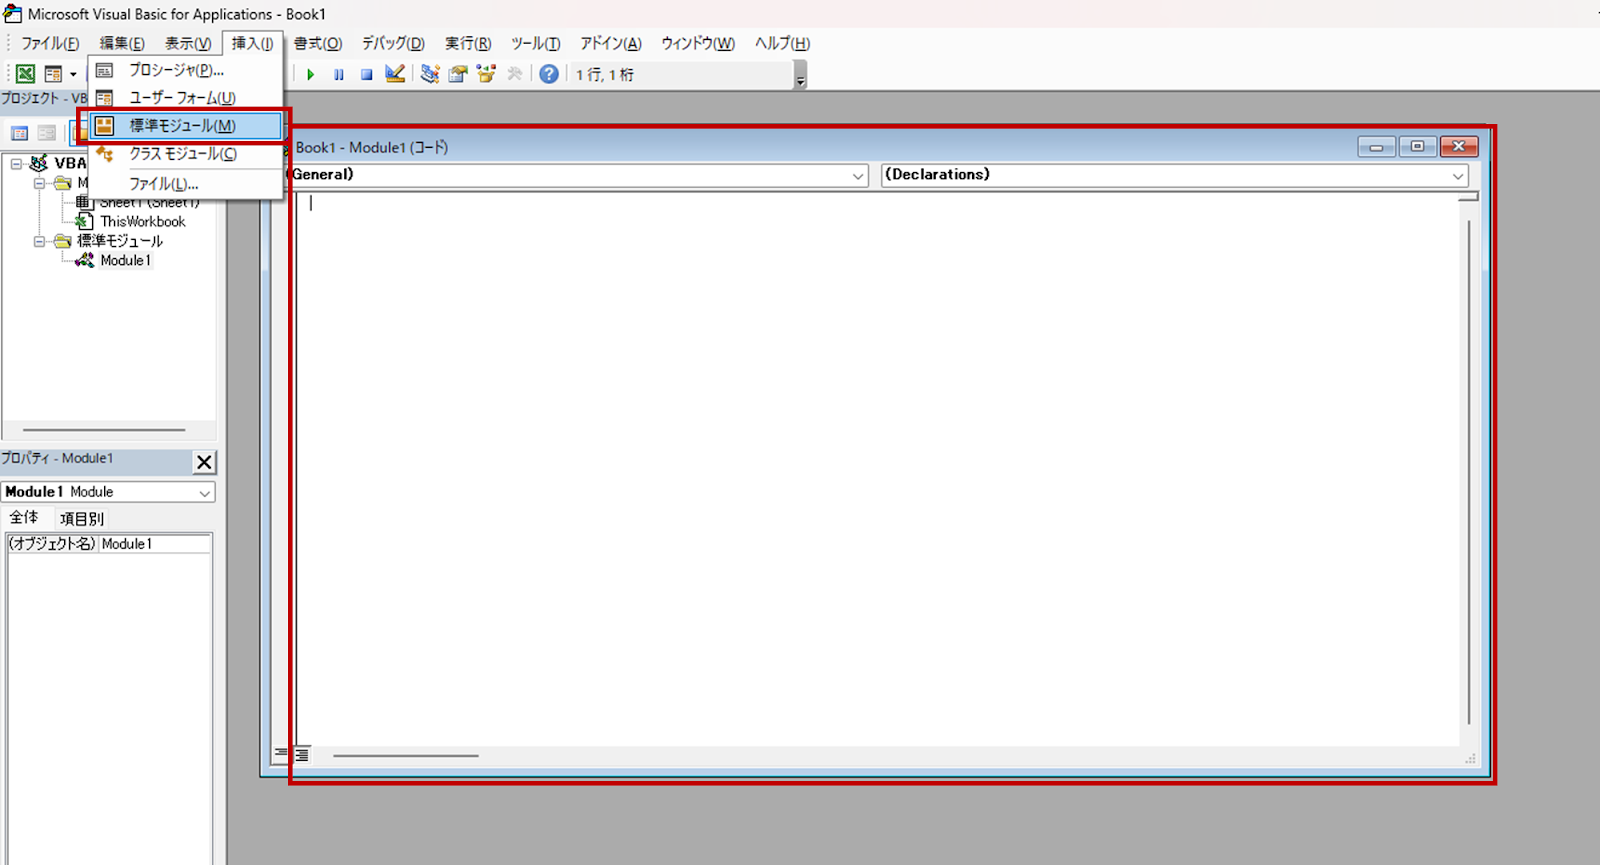1600x865 pixels.
Task: Switch to the 全体 properties tab
Action: pyautogui.click(x=24, y=518)
